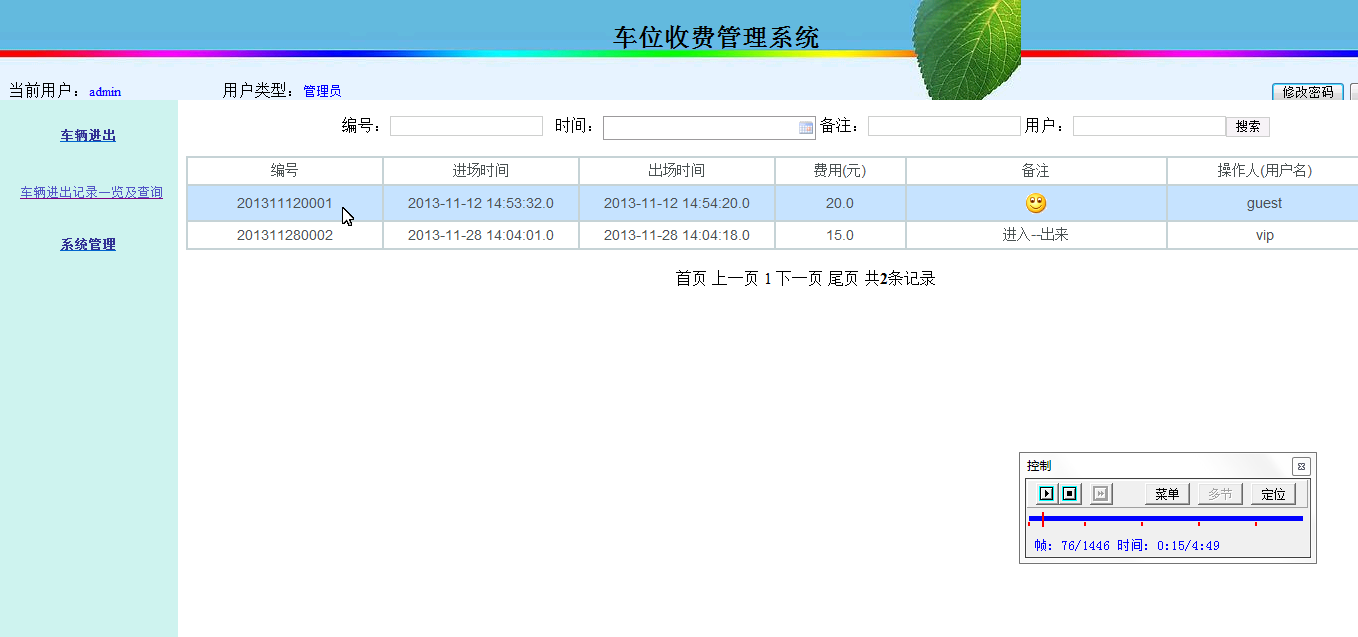
Task: Click the frame counter 帧: 76/1446
Action: click(x=1071, y=546)
